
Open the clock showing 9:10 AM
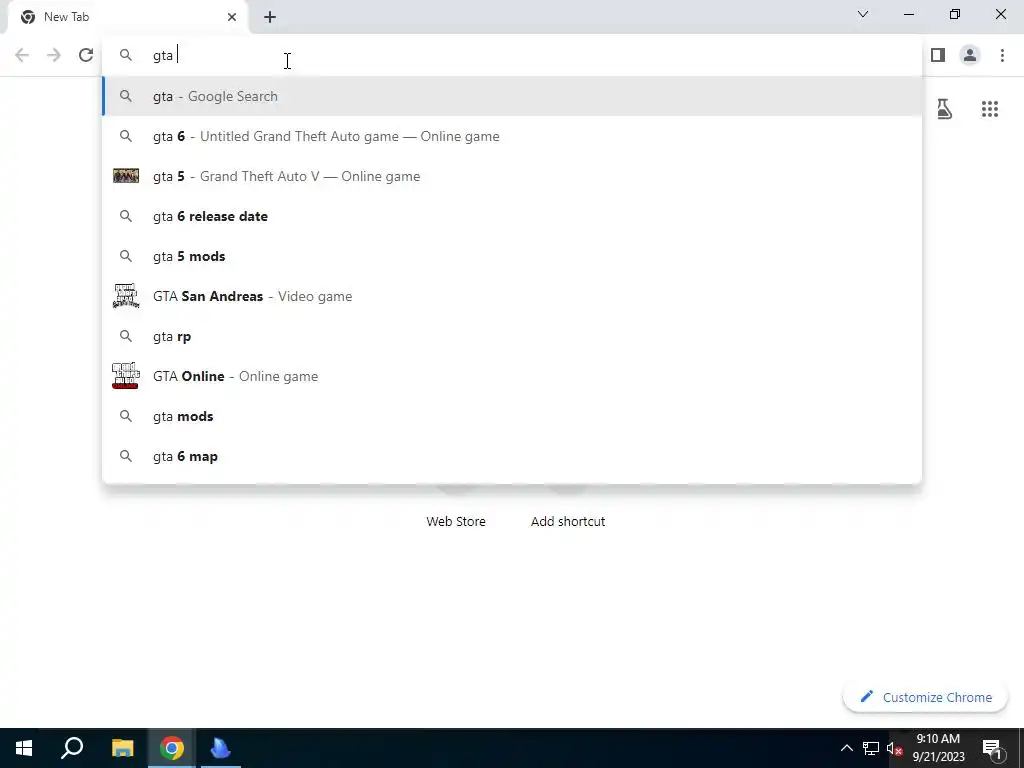point(938,748)
